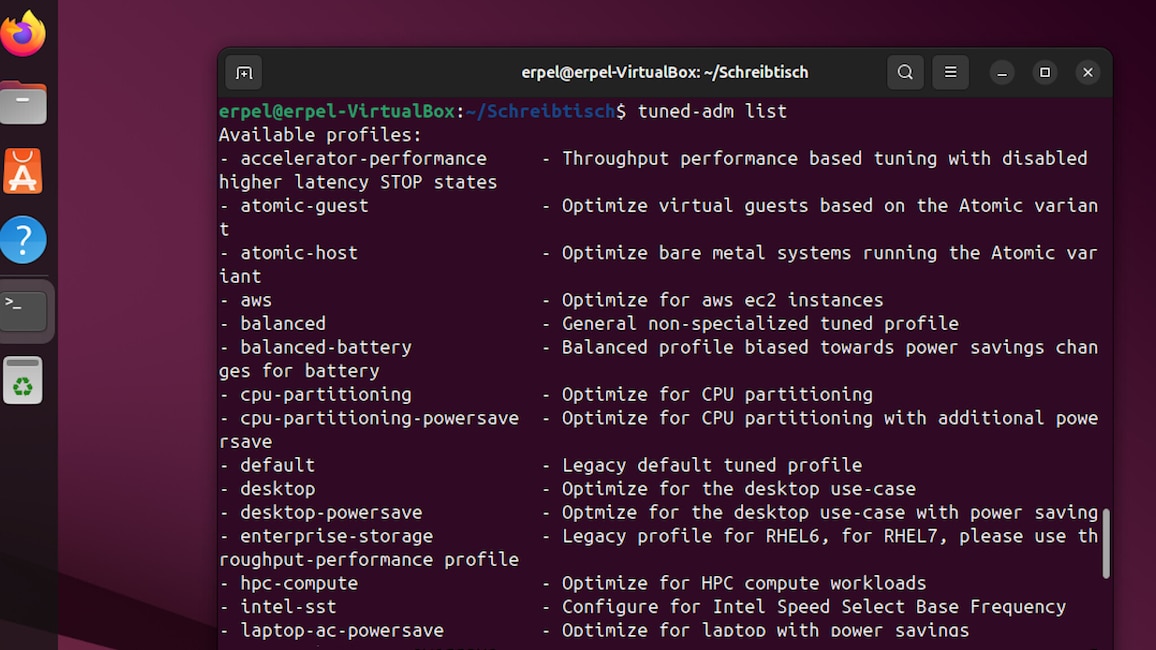The image size is (1156, 650).
Task: Click the 'default' profile name
Action: click(277, 465)
